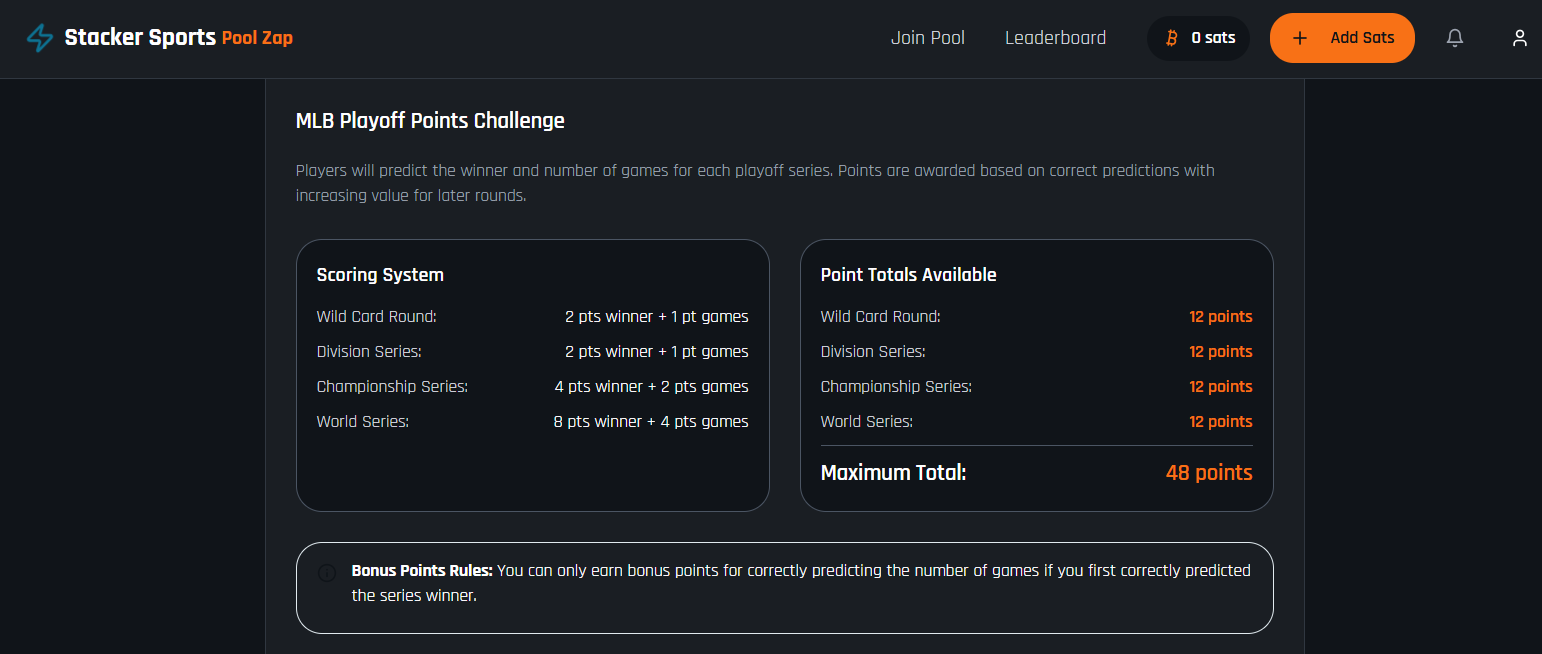This screenshot has height=654, width=1542.
Task: Click the Wild Card Round scoring row
Action: (x=532, y=317)
